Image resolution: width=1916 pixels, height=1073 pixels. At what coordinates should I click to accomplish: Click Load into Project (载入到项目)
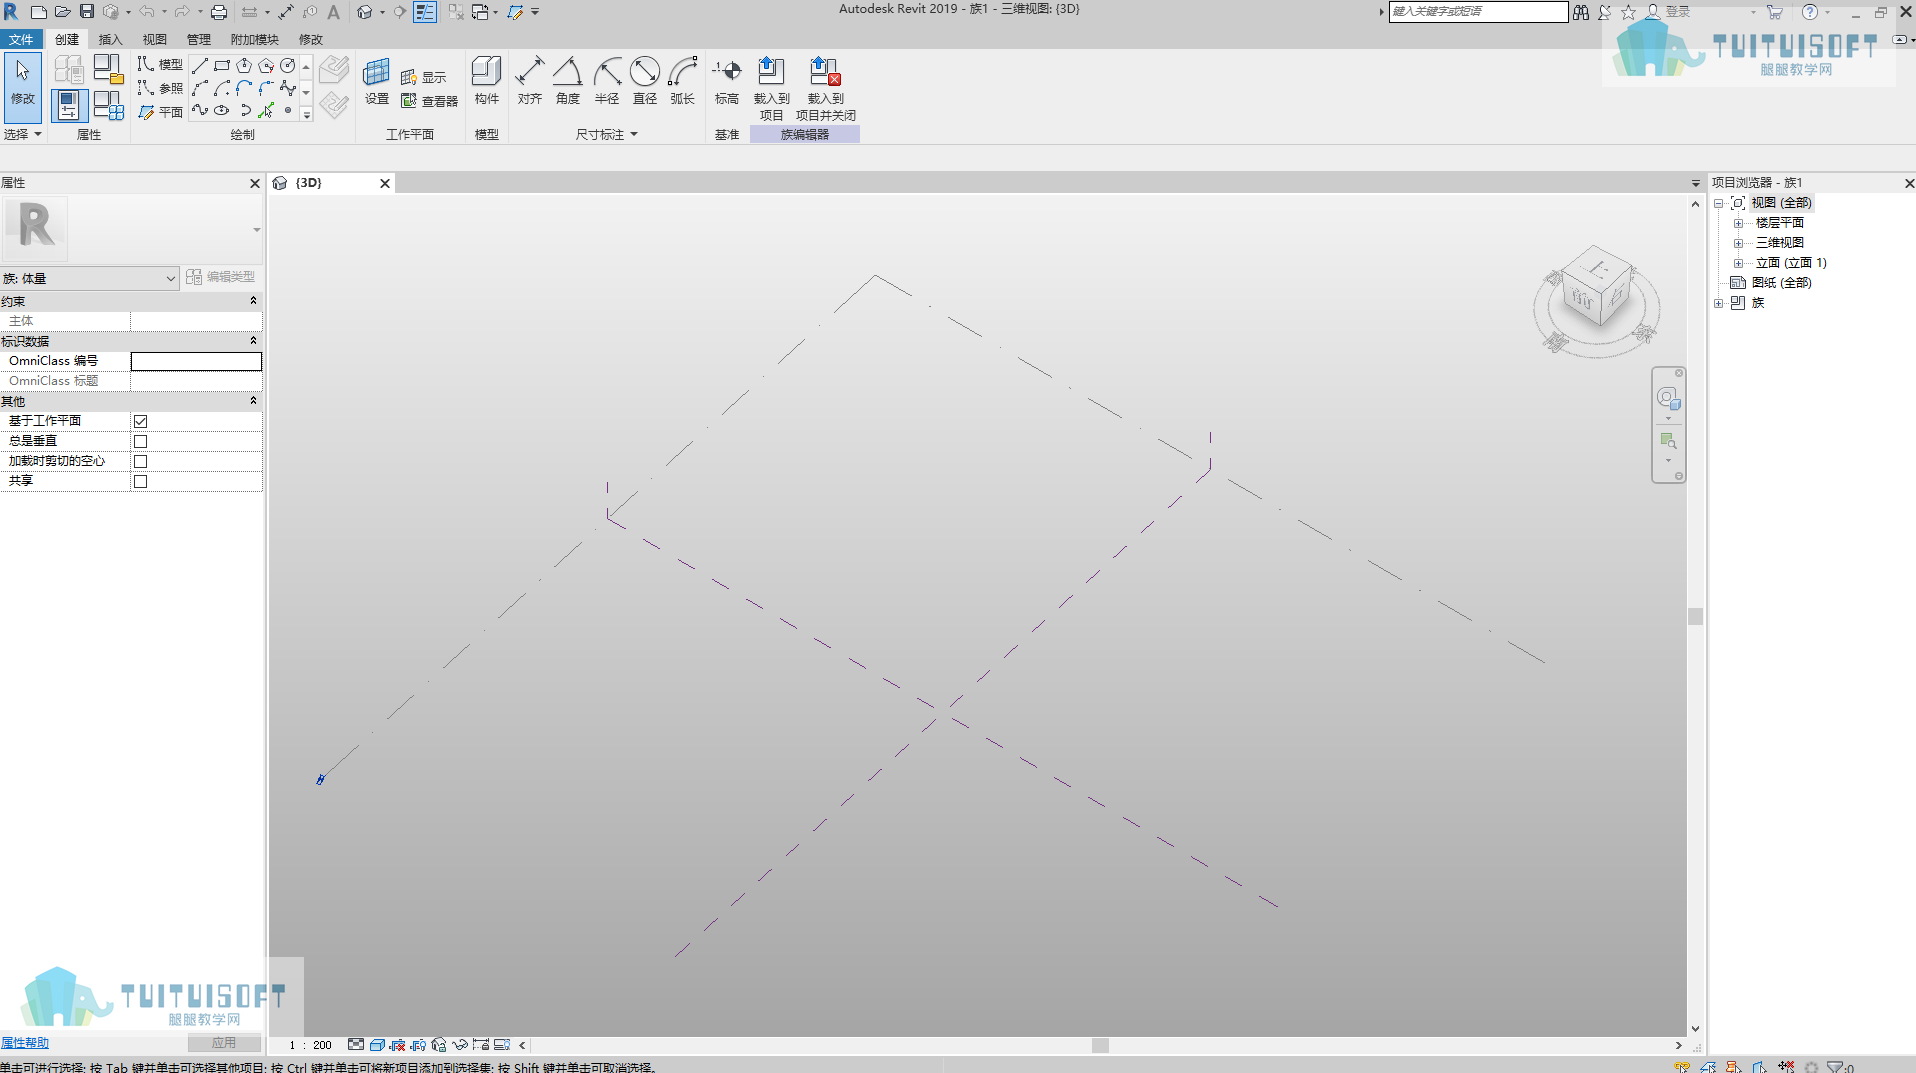pos(771,88)
